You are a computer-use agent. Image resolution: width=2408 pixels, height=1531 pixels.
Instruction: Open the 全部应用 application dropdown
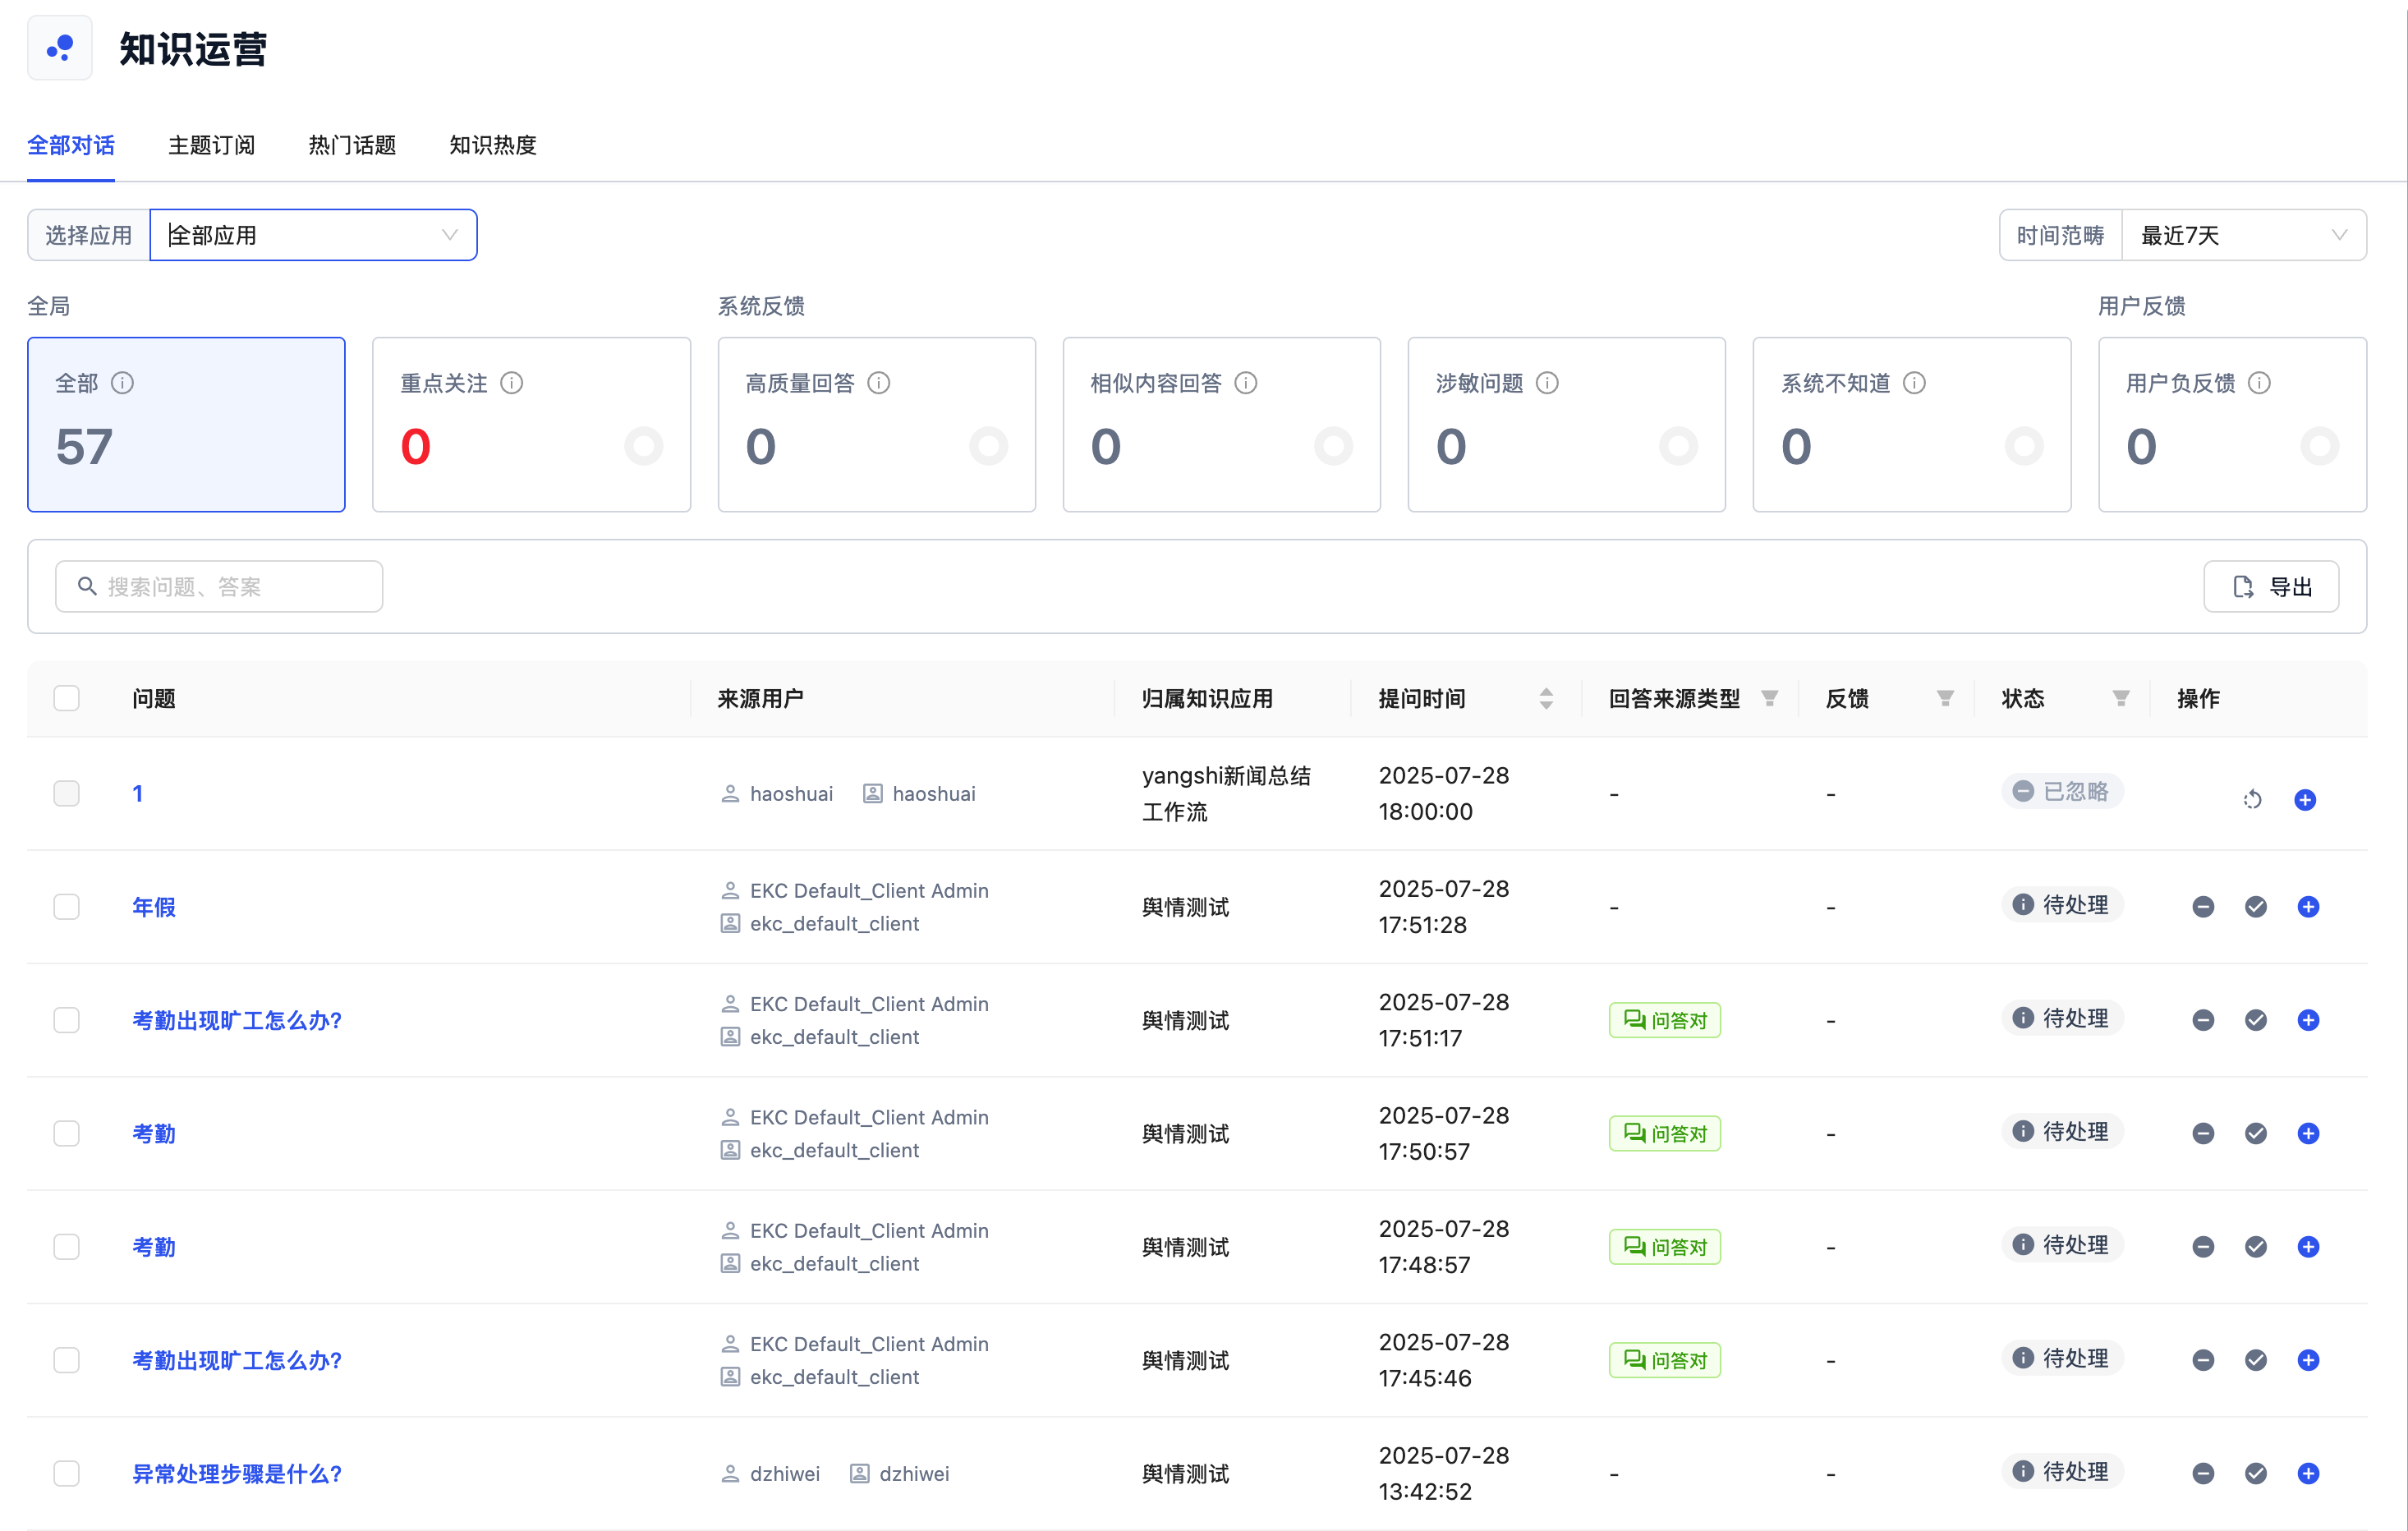(x=313, y=235)
